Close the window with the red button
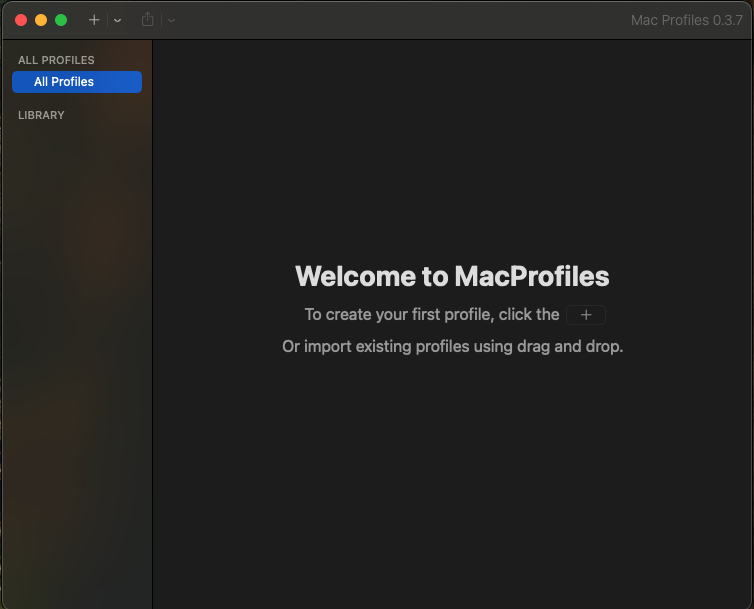The width and height of the screenshot is (754, 609). [x=21, y=20]
